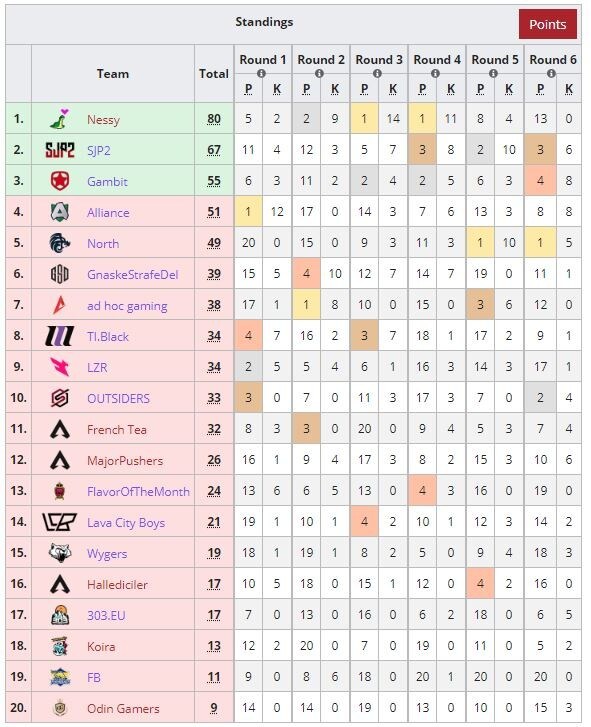Screen dimensions: 591x727
Task: Click Nessy's total score of 80
Action: tap(214, 119)
